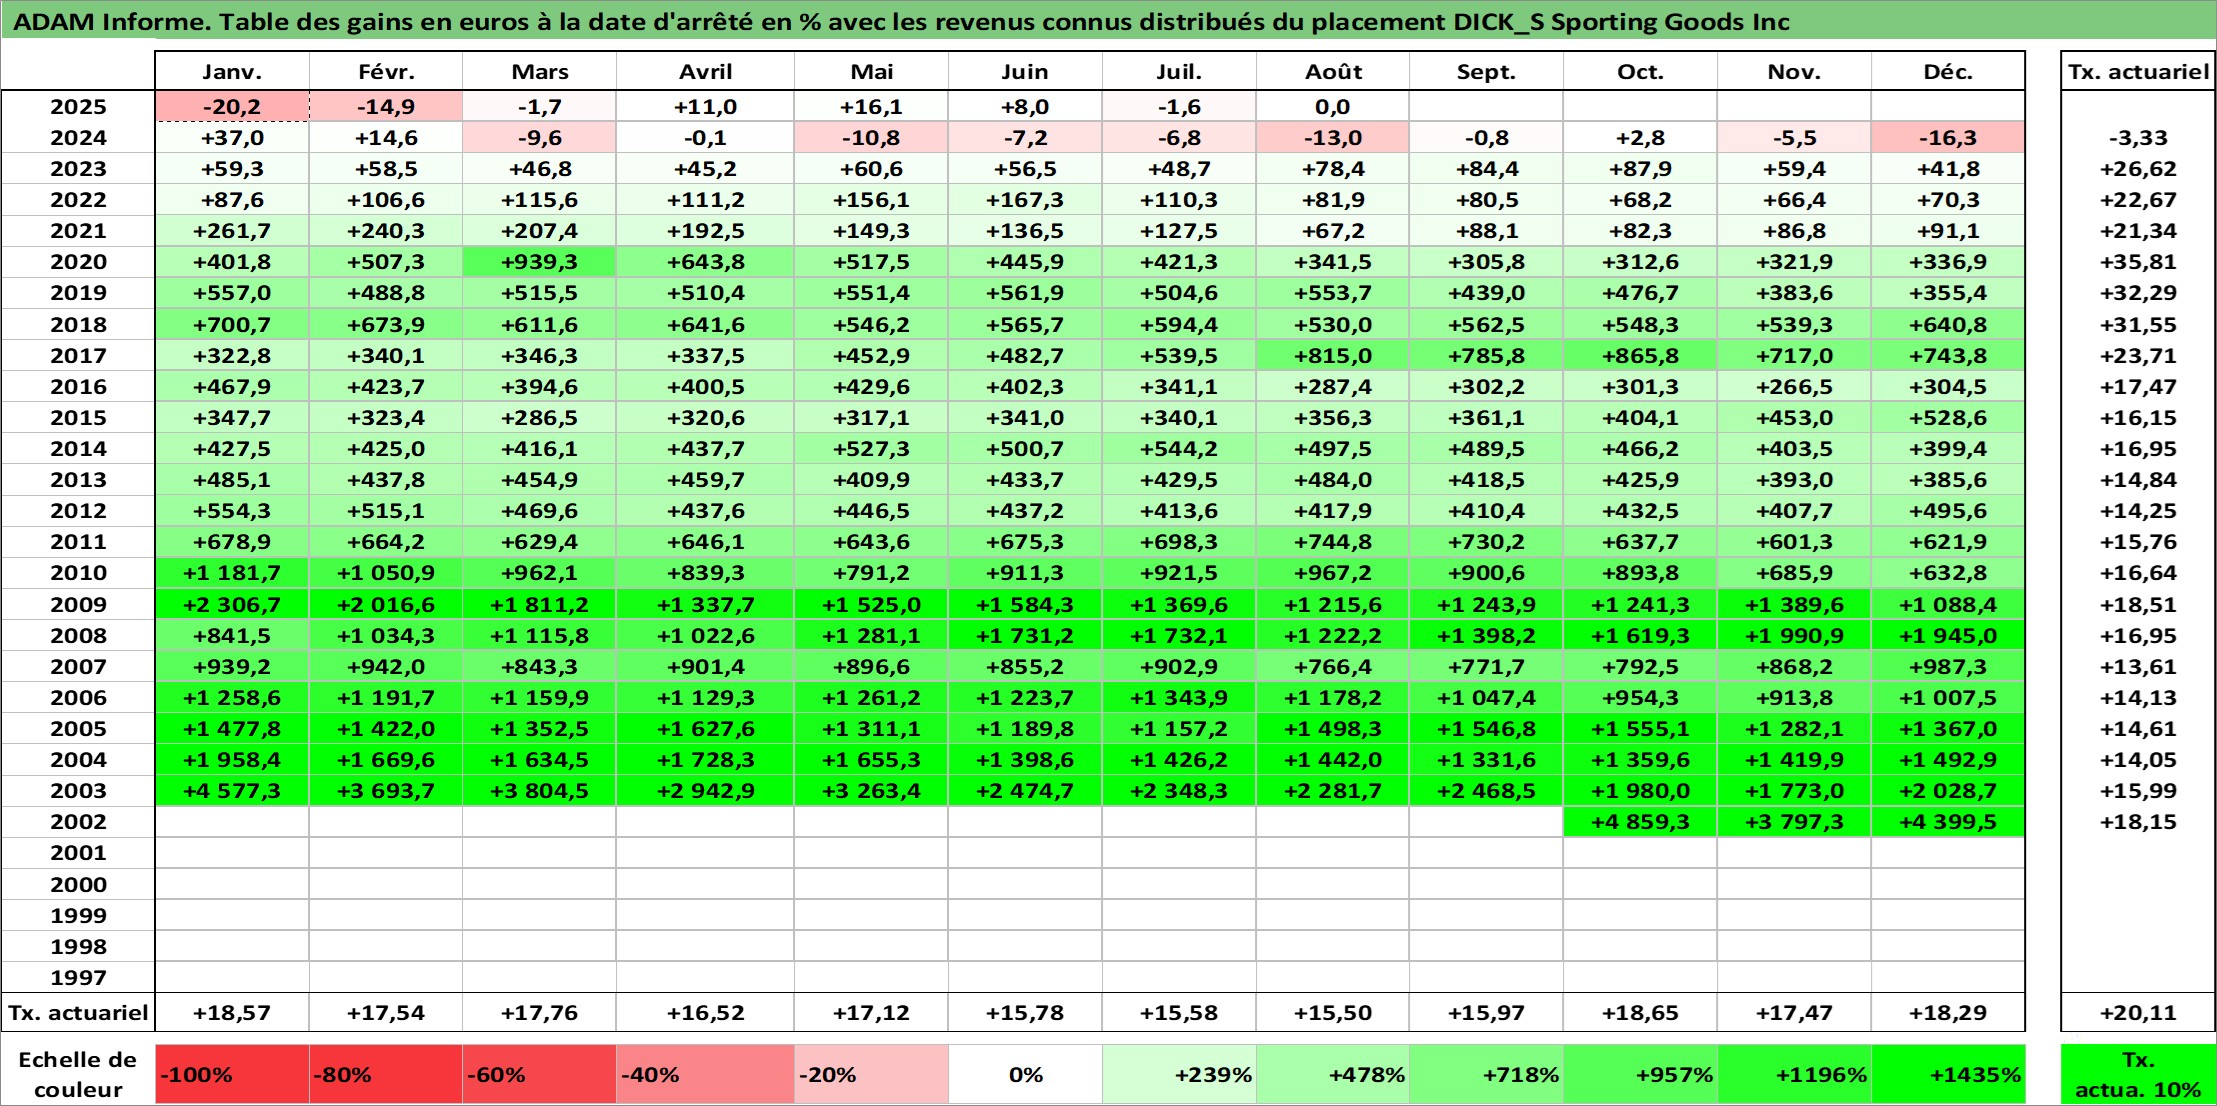2217x1106 pixels.
Task: Click cell value -14,9
Action: pyautogui.click(x=386, y=107)
